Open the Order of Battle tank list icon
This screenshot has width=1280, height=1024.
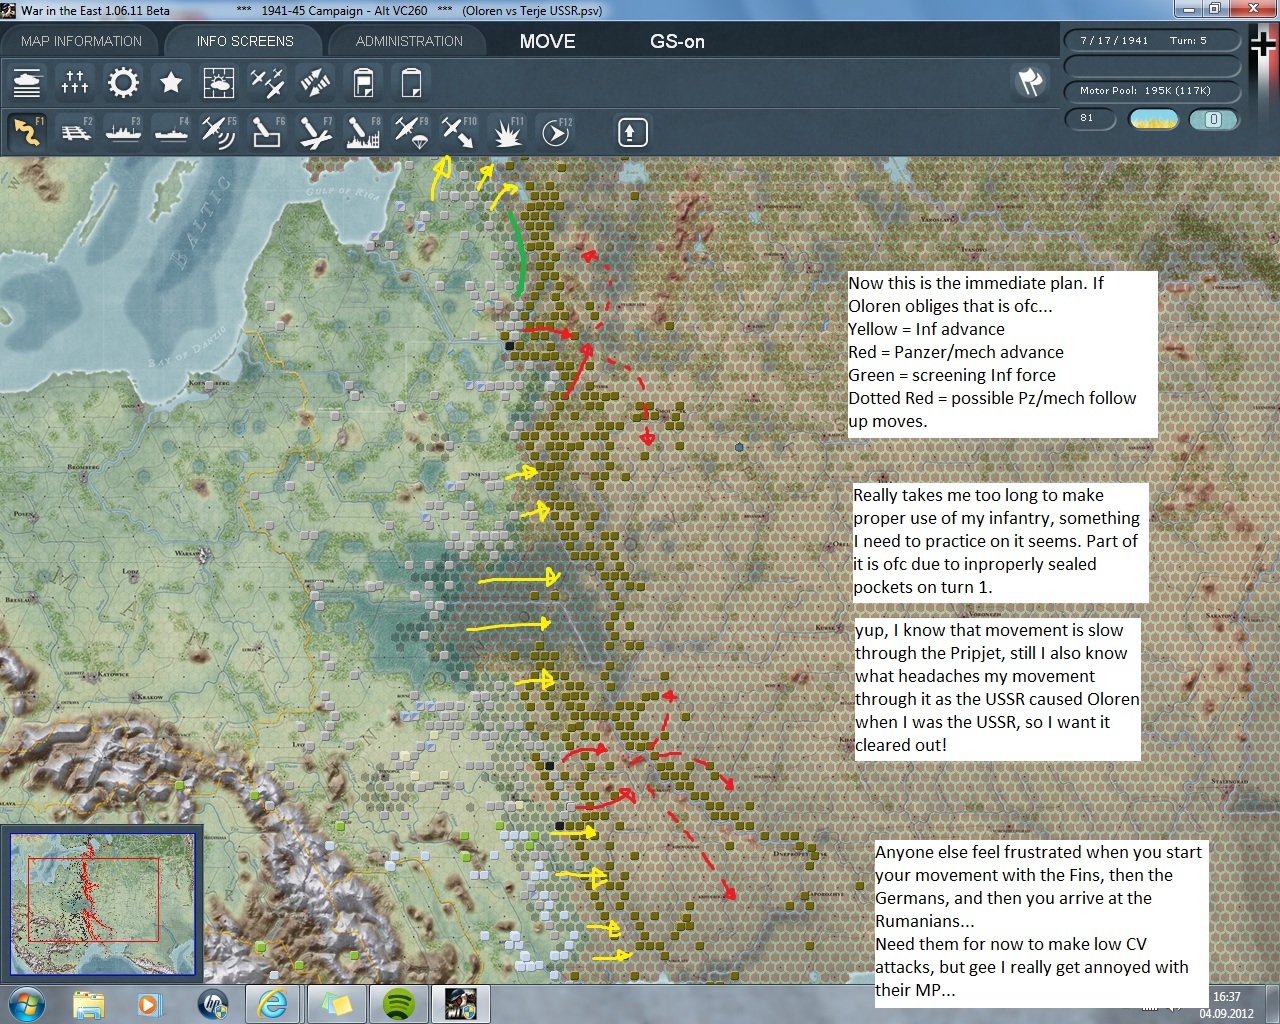[x=27, y=82]
